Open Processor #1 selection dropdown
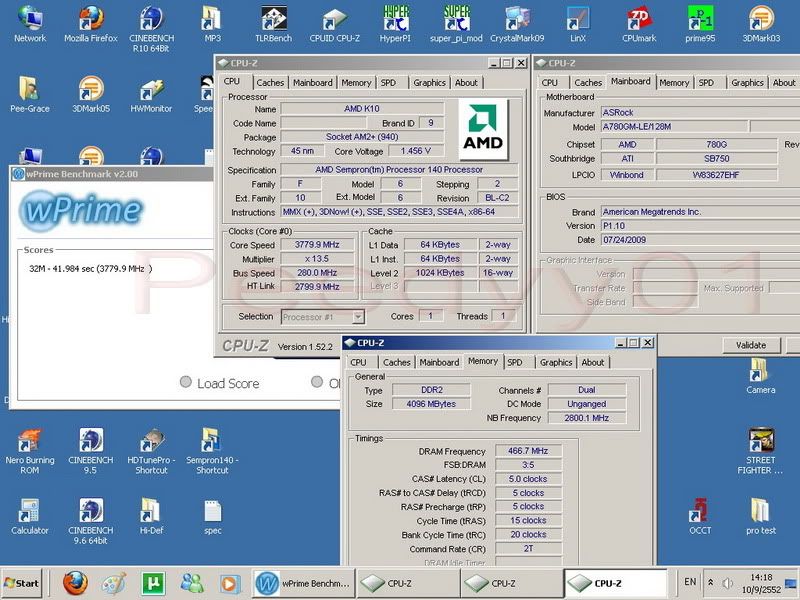This screenshot has height=600, width=800. coord(322,317)
